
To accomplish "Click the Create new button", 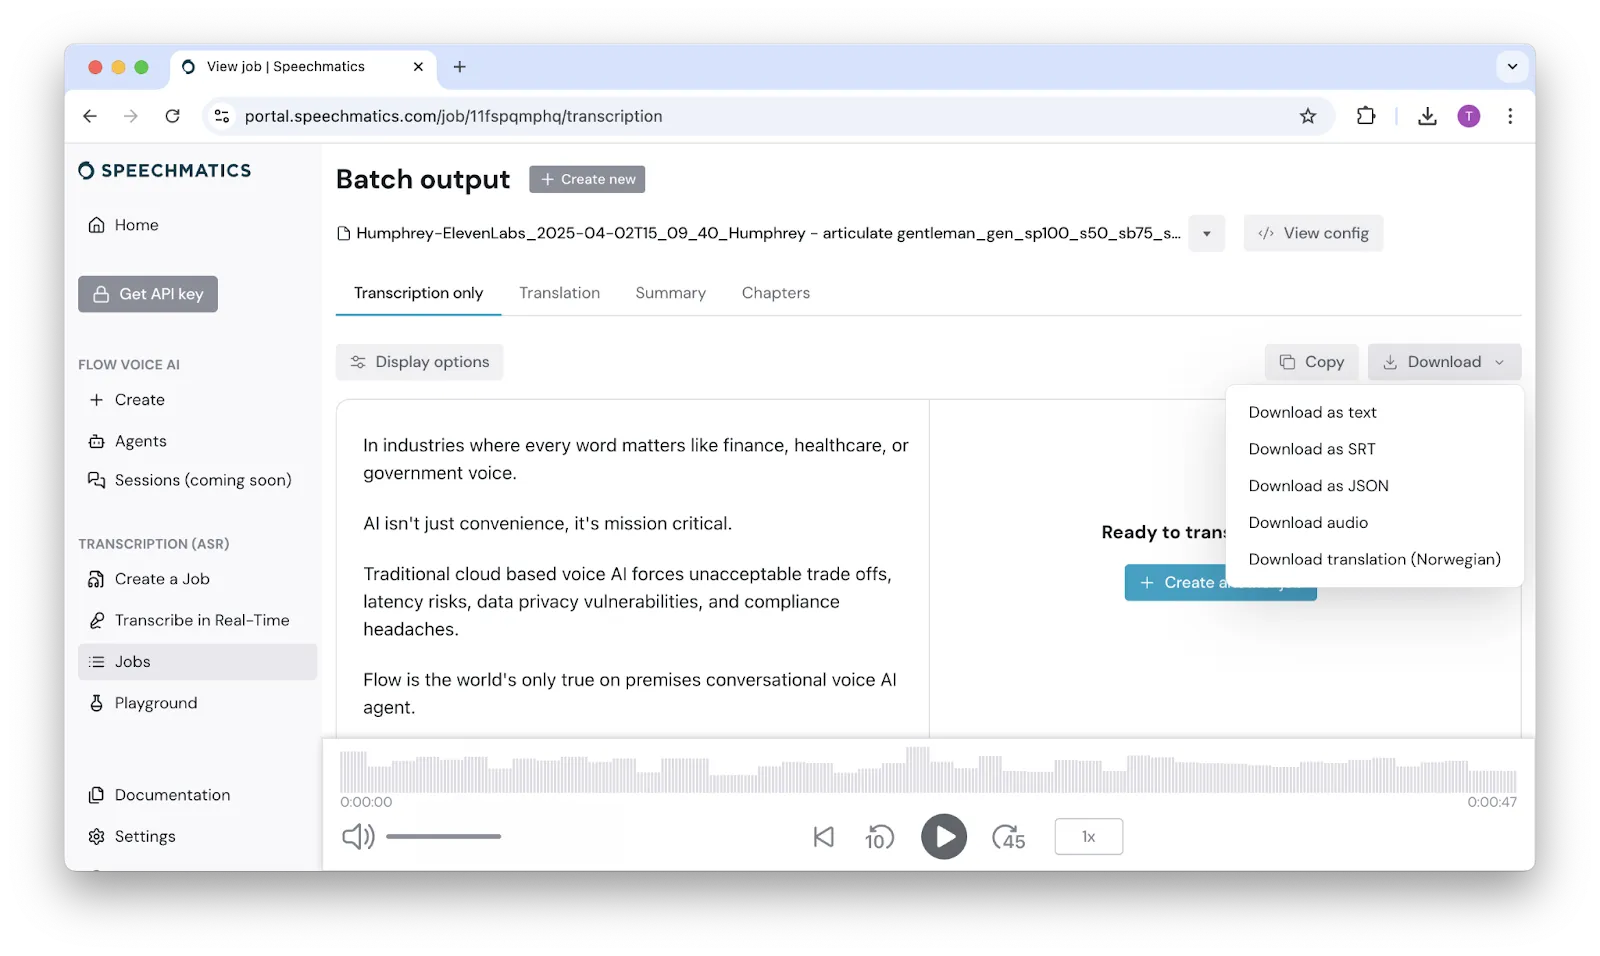I will [x=587, y=179].
